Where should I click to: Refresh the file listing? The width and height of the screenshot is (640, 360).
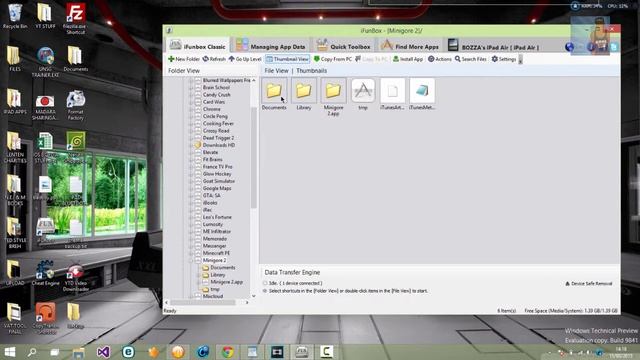[x=214, y=59]
